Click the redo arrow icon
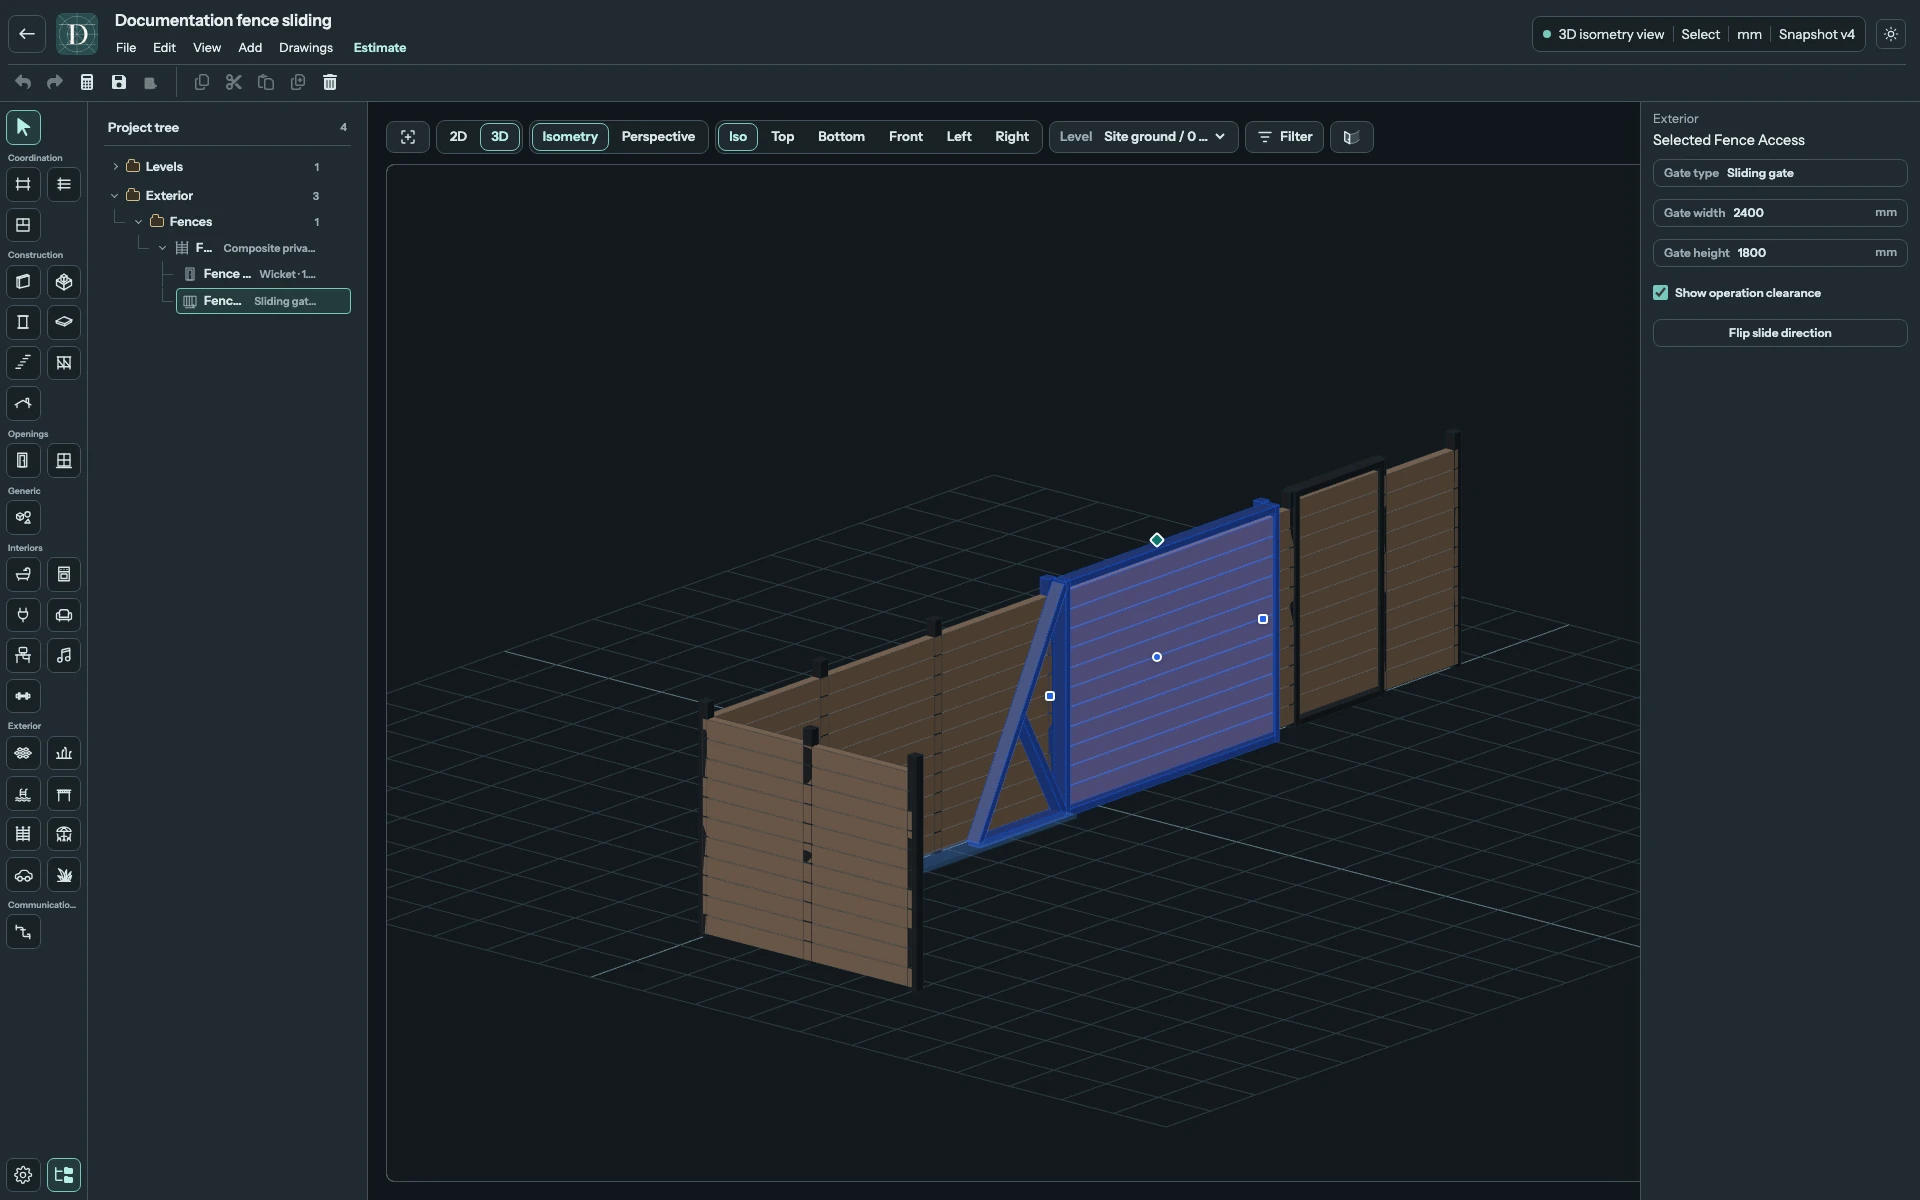Viewport: 1920px width, 1200px height. coord(55,82)
